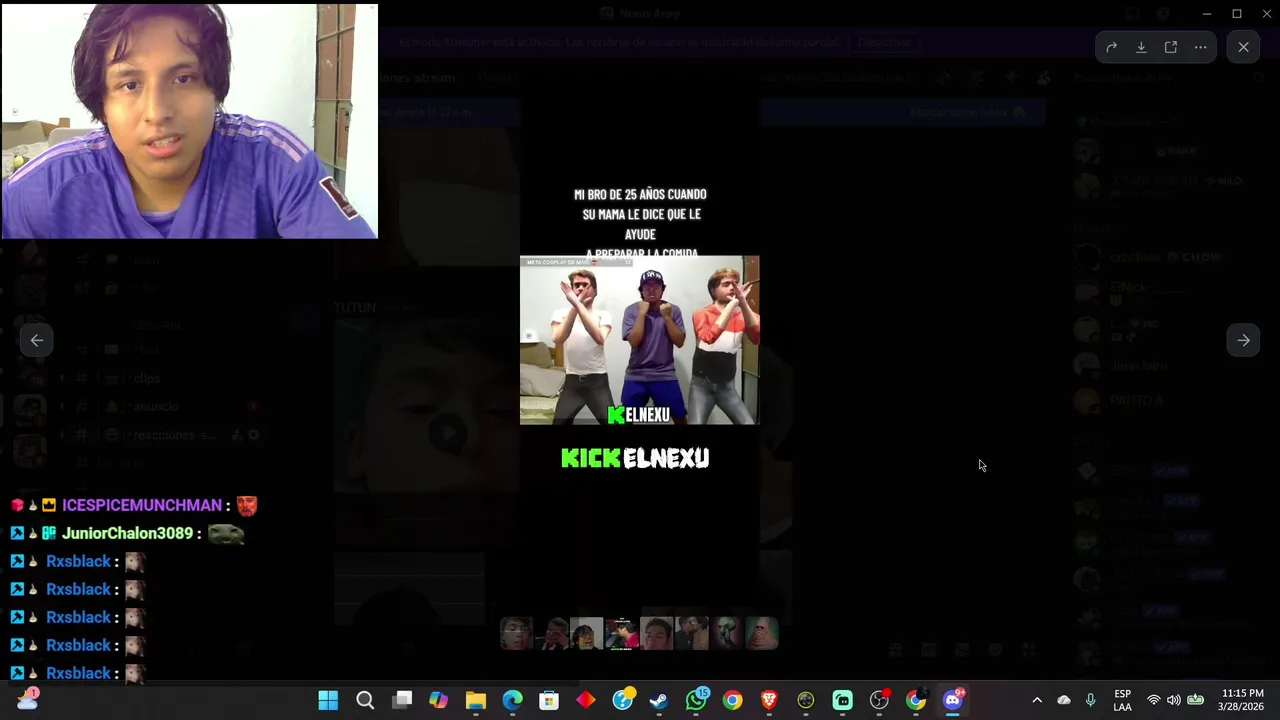Select the fifth thumbnail in the carousel strip
Screen dimensions: 1280x720
point(656,634)
